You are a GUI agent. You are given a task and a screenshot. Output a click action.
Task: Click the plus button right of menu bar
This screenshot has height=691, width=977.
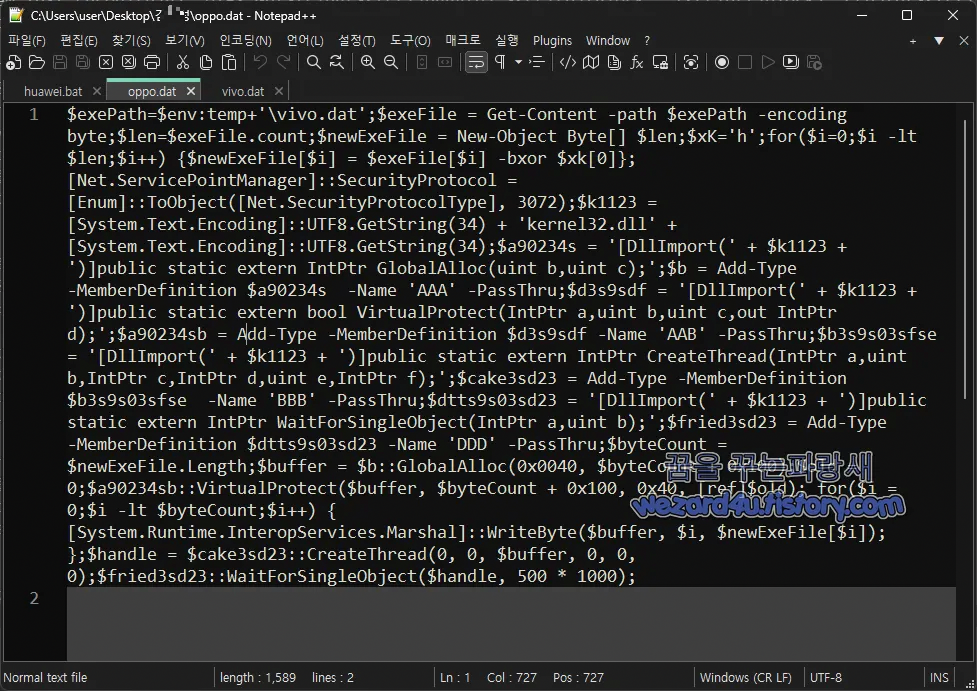coord(912,41)
